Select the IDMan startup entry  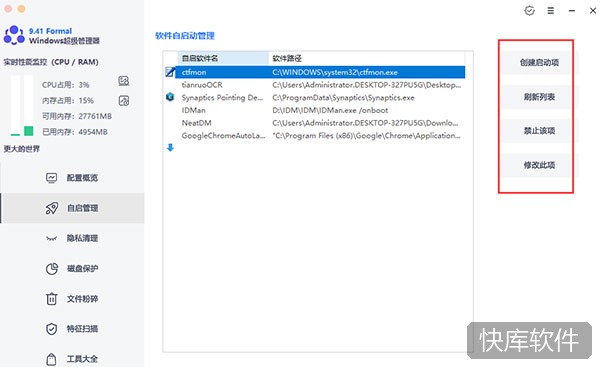pos(320,110)
